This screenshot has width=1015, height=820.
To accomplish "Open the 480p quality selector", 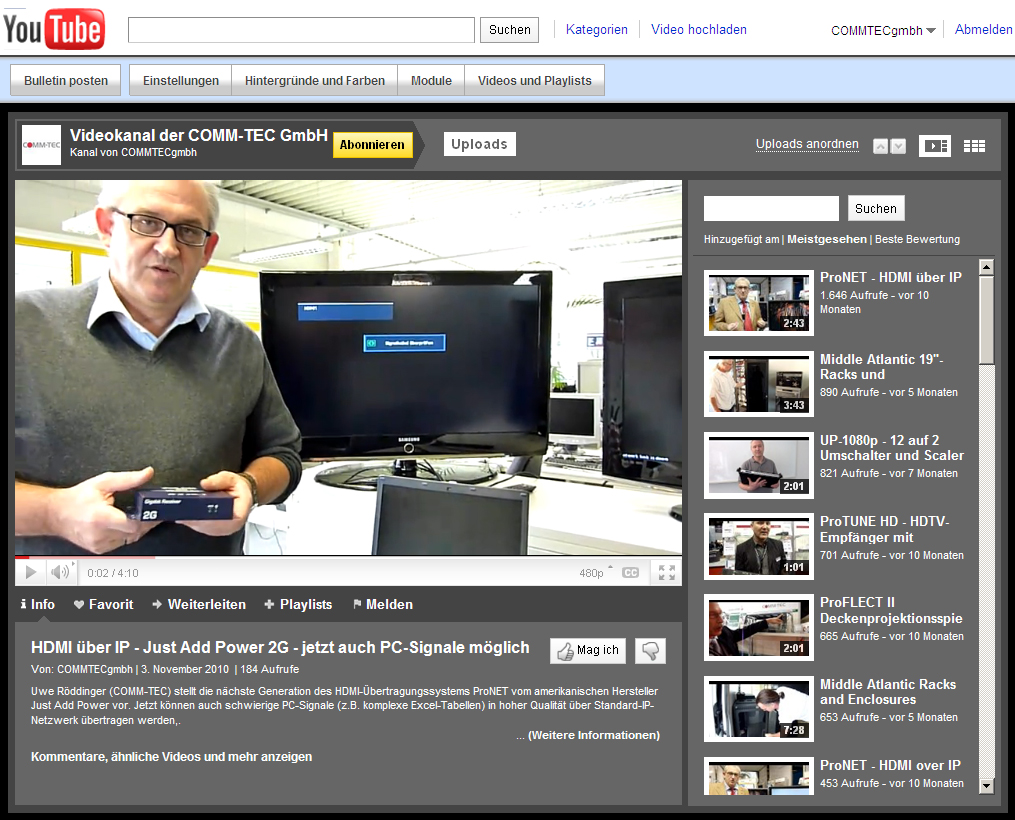I will pyautogui.click(x=596, y=573).
